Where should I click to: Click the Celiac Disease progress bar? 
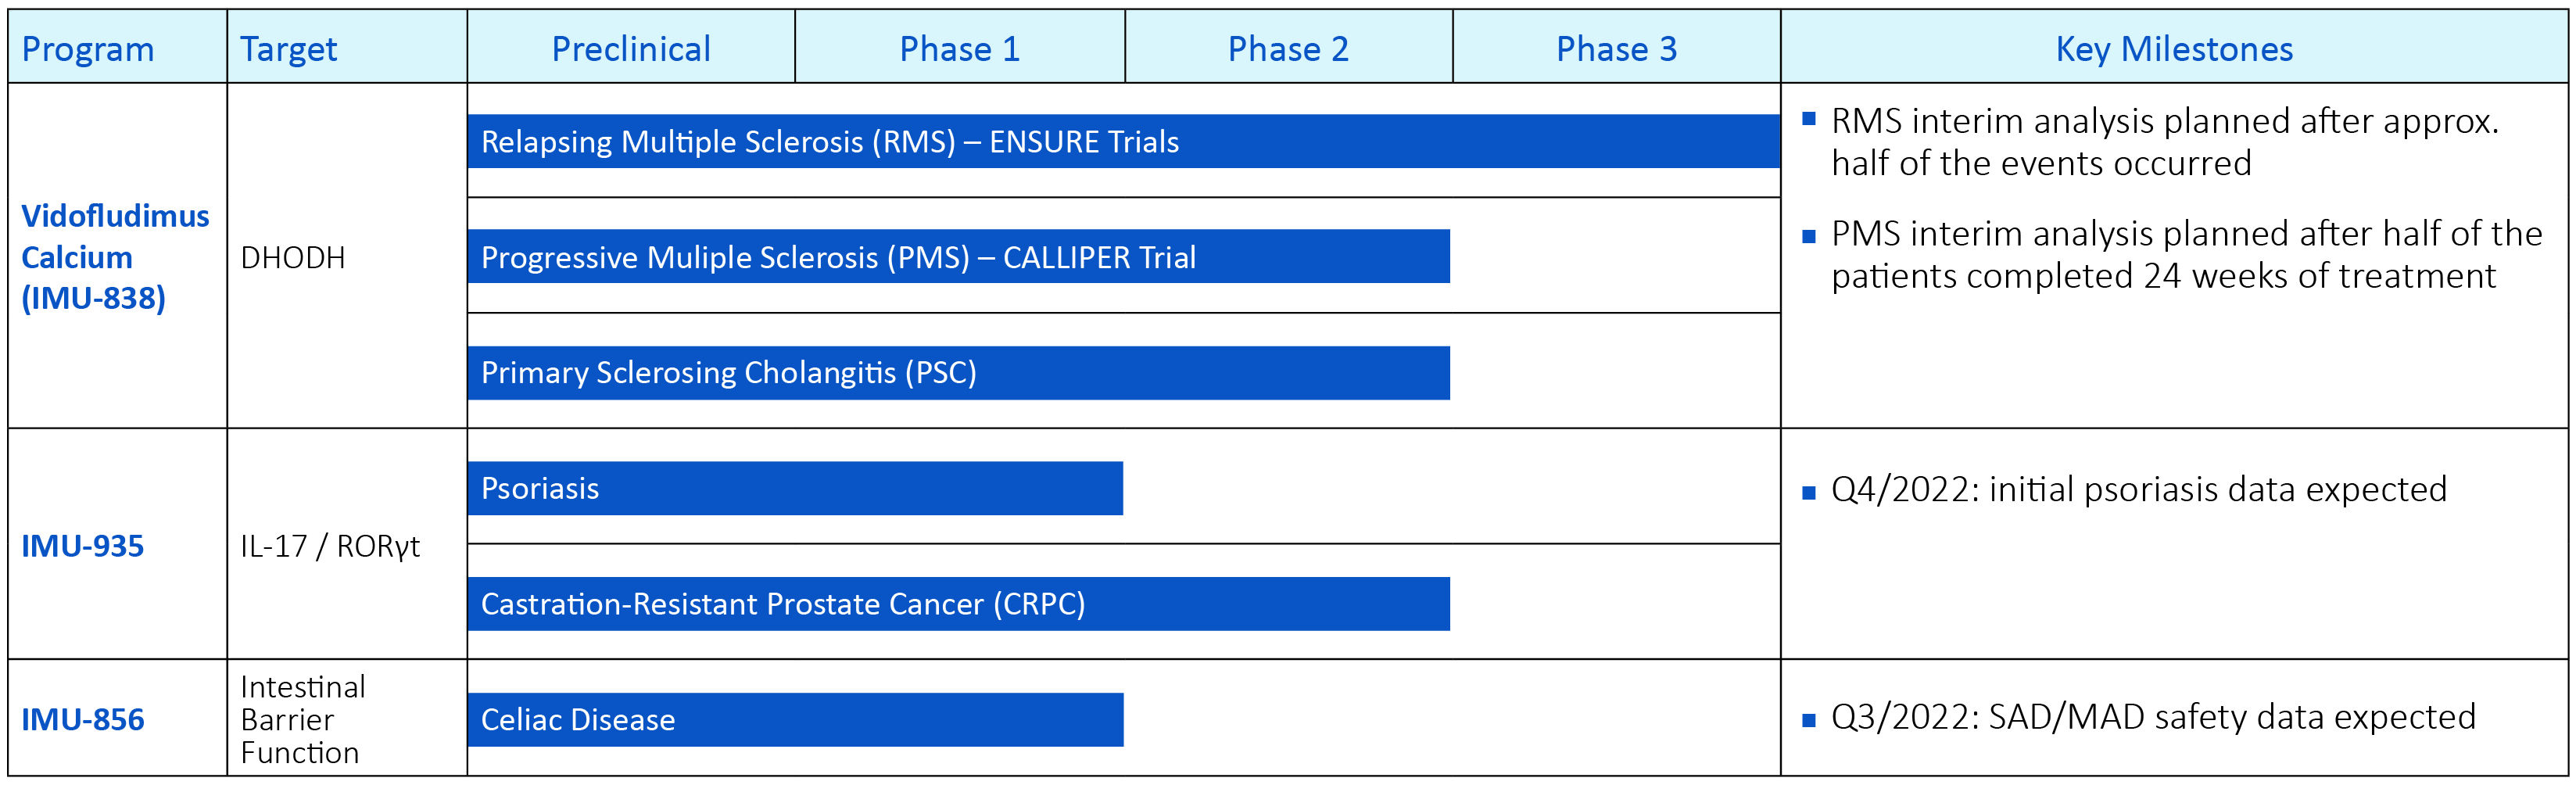795,720
